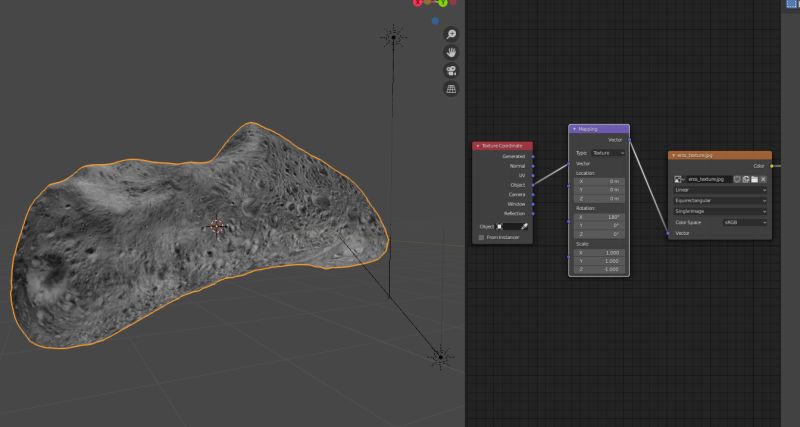Click the Scale X 1.000 field
The height and width of the screenshot is (427, 800).
click(599, 253)
